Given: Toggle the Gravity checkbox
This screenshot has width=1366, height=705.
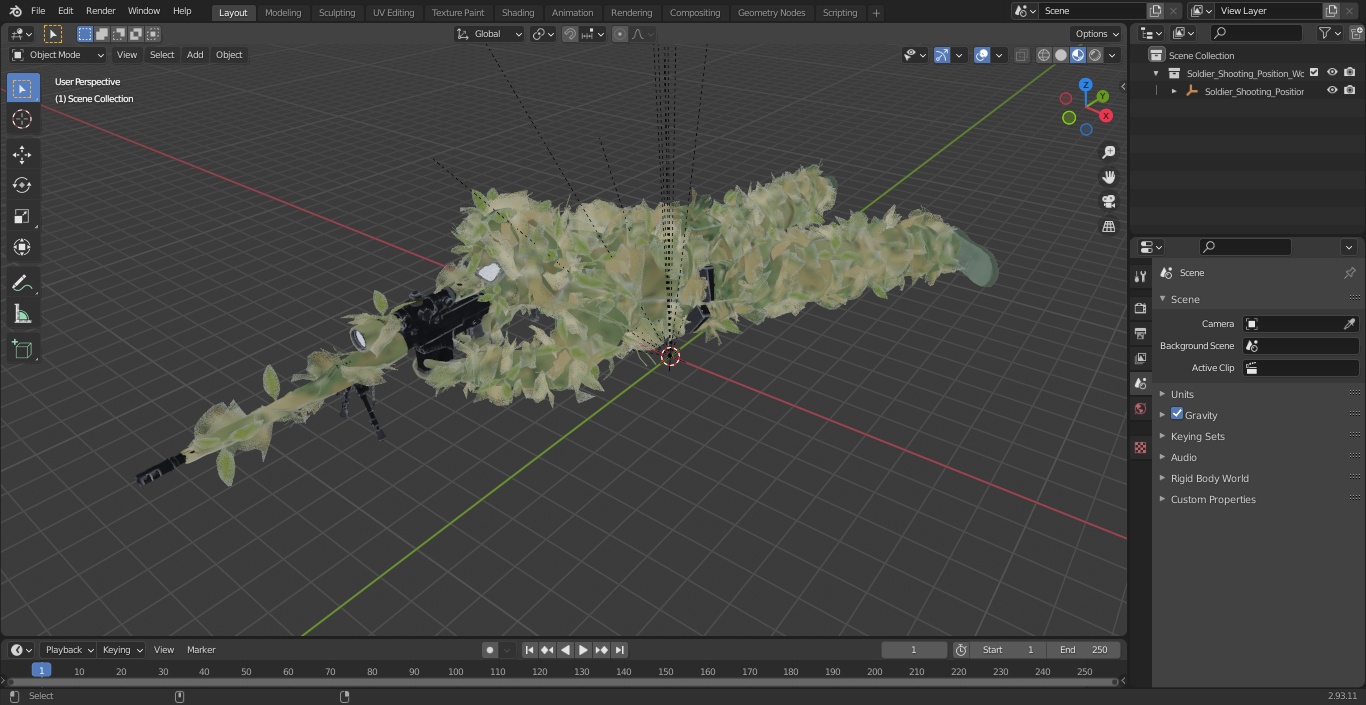Looking at the screenshot, I should tap(1177, 414).
